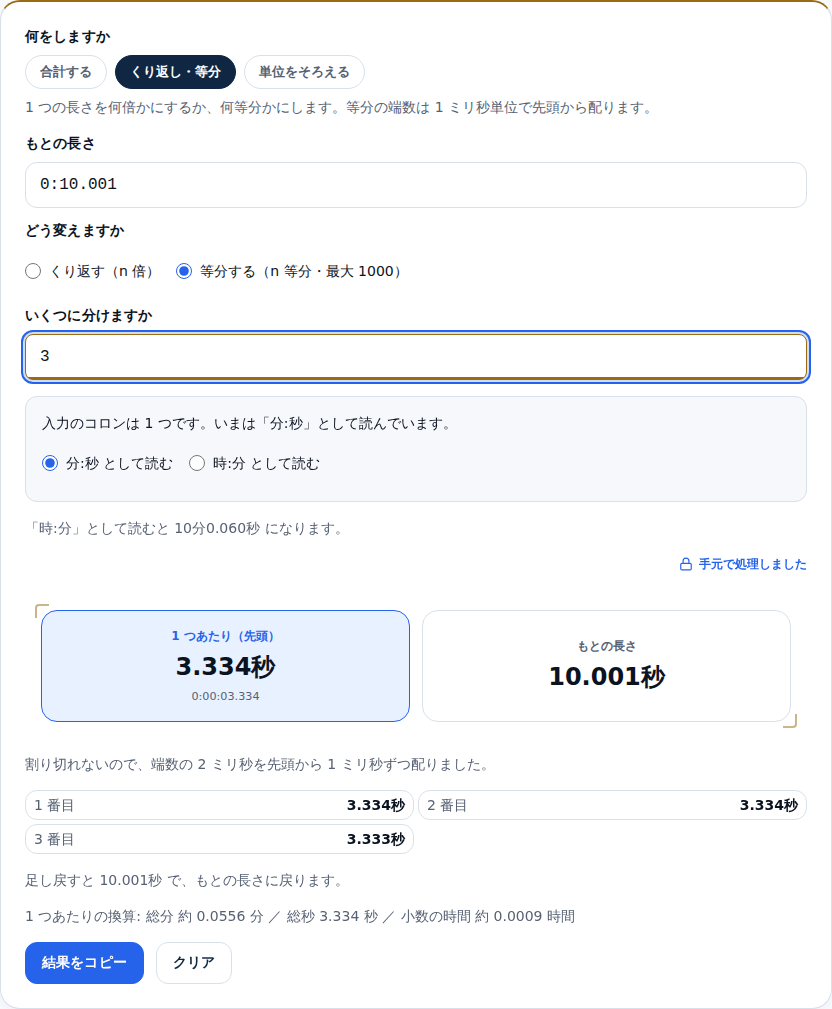Screen dimensions: 832x1009
Task: Click the 入力のコロンは 1 つです notice text
Action: (248, 424)
